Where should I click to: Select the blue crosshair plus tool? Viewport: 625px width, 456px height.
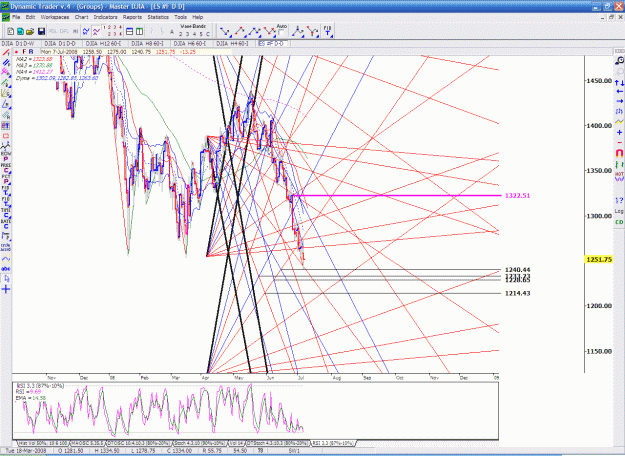point(6,289)
